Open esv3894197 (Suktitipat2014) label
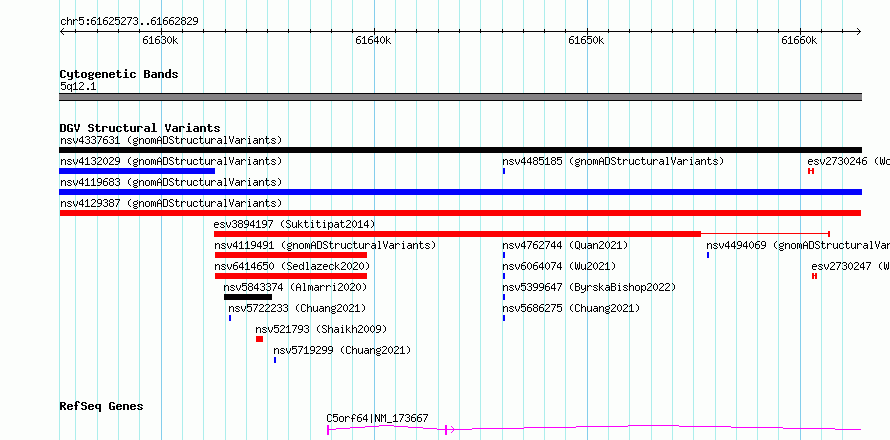 [x=295, y=224]
